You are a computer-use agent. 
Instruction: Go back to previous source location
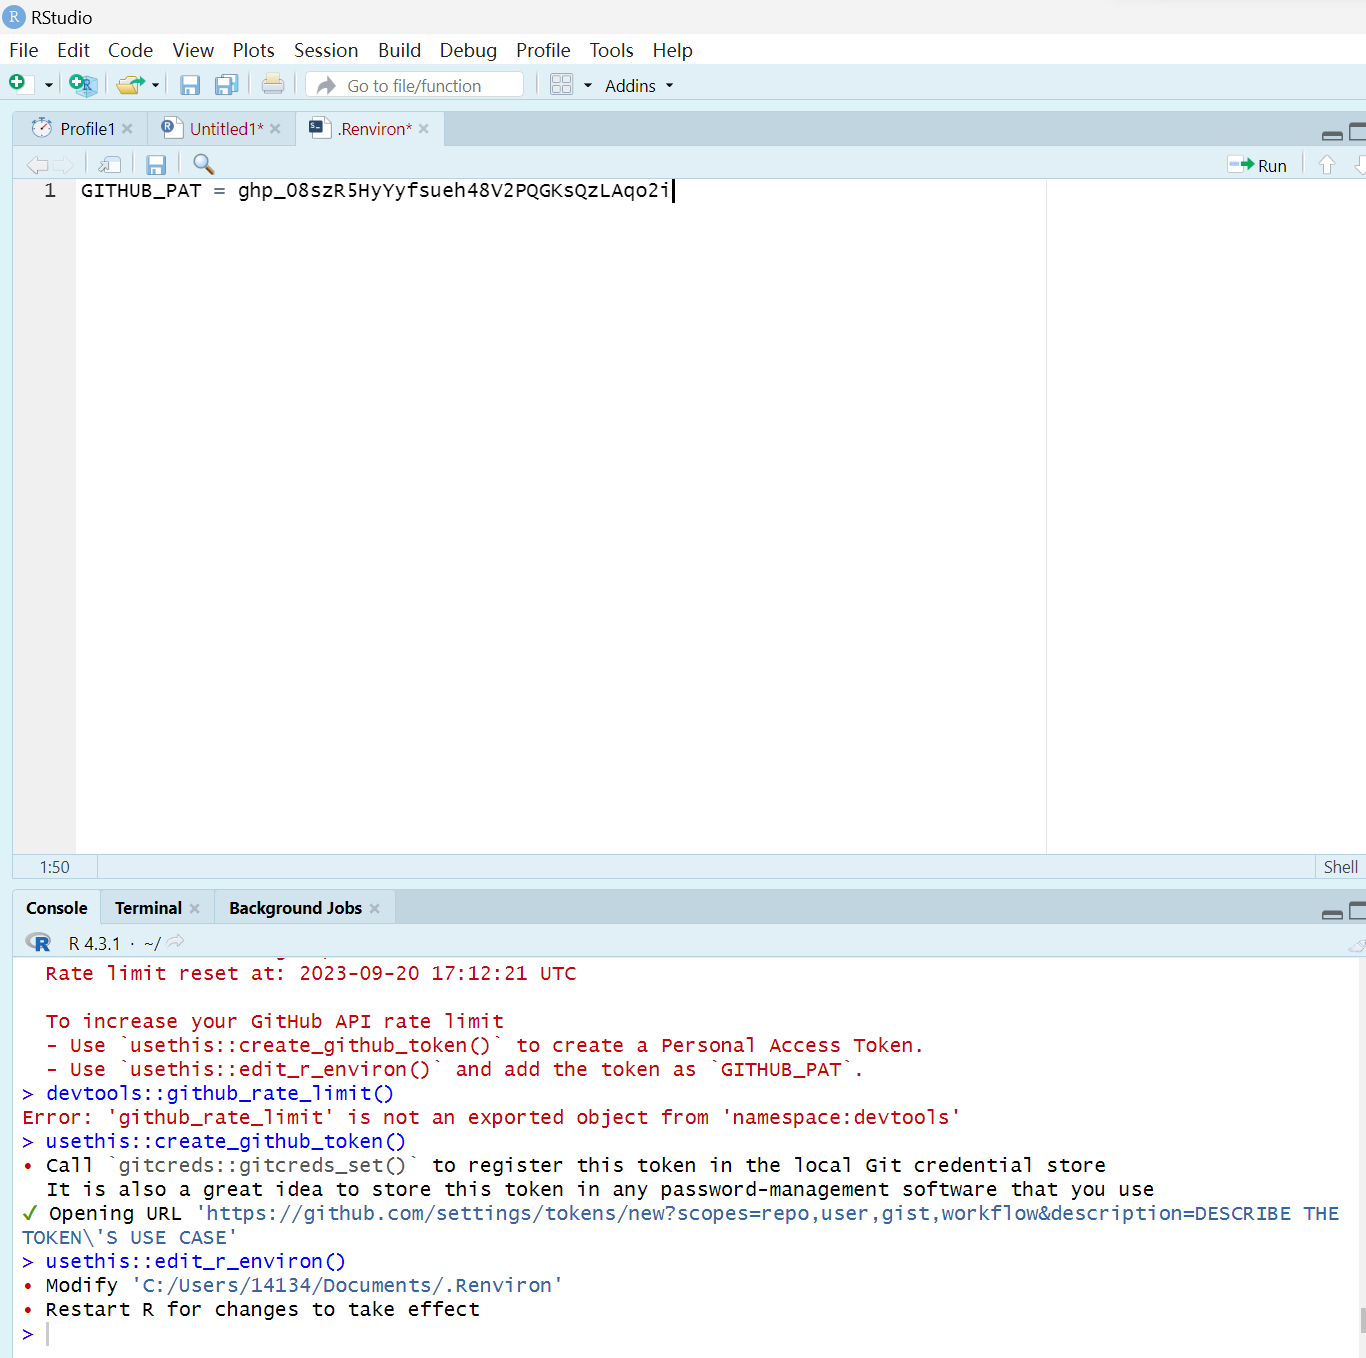[x=37, y=165]
